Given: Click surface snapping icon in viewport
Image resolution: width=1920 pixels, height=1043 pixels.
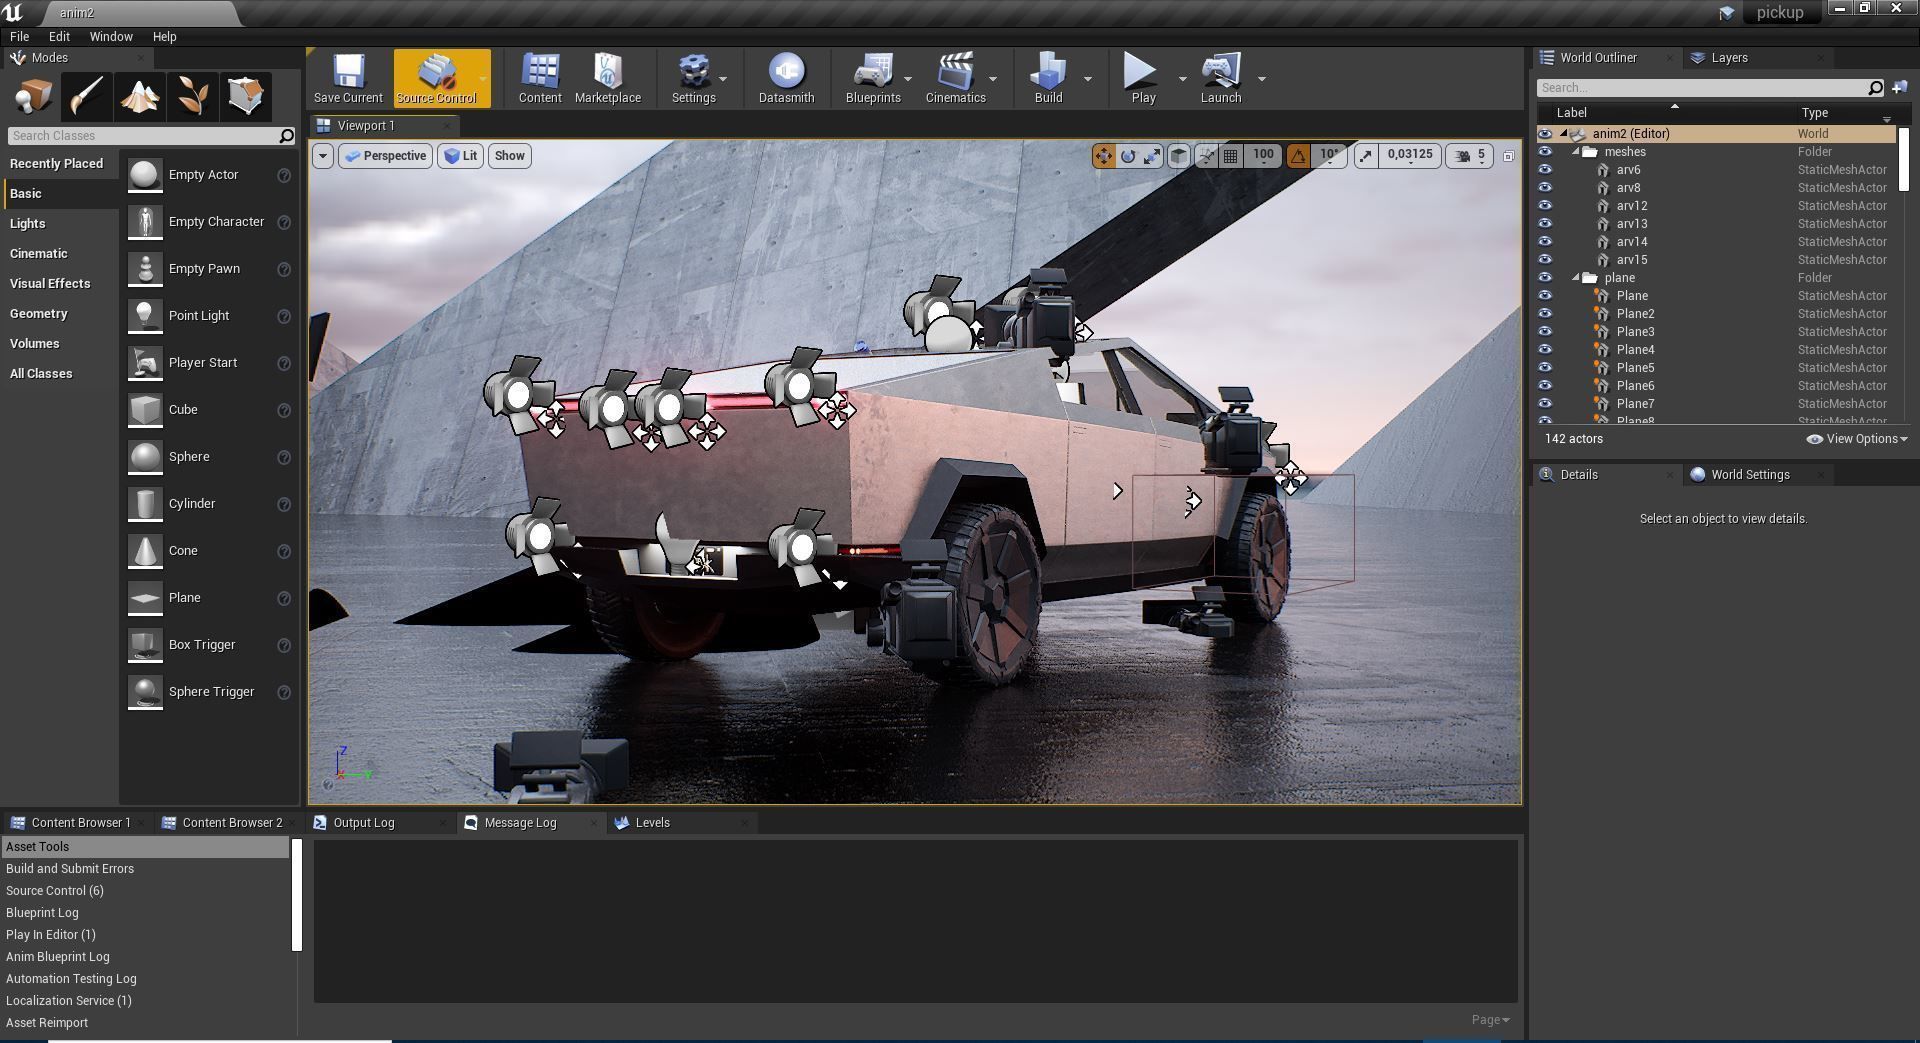Looking at the screenshot, I should (x=1207, y=156).
